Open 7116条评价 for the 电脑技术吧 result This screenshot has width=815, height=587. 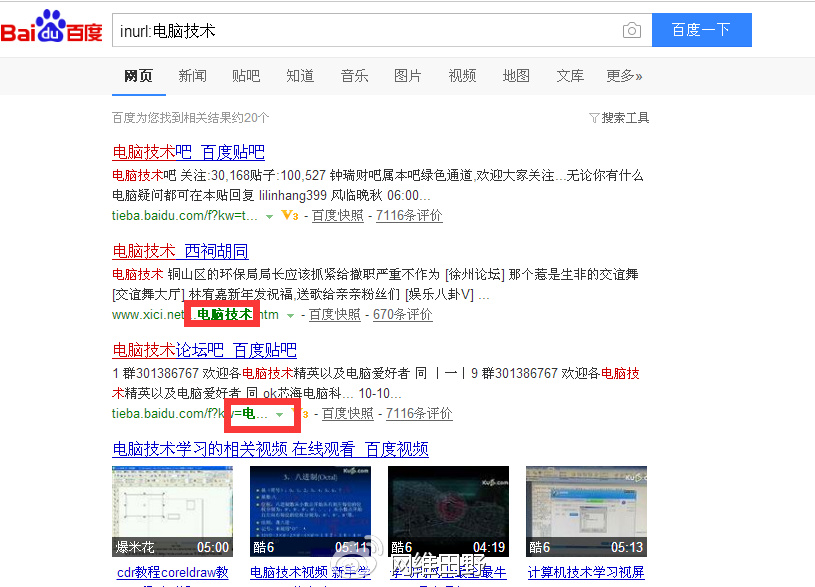coord(409,215)
